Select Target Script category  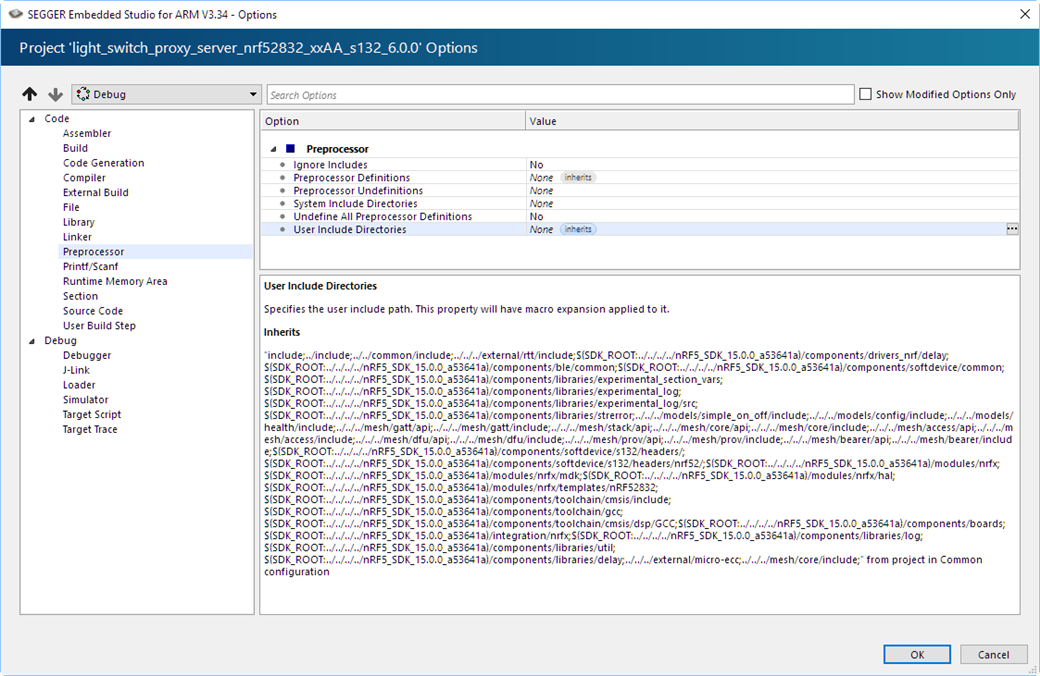(92, 415)
